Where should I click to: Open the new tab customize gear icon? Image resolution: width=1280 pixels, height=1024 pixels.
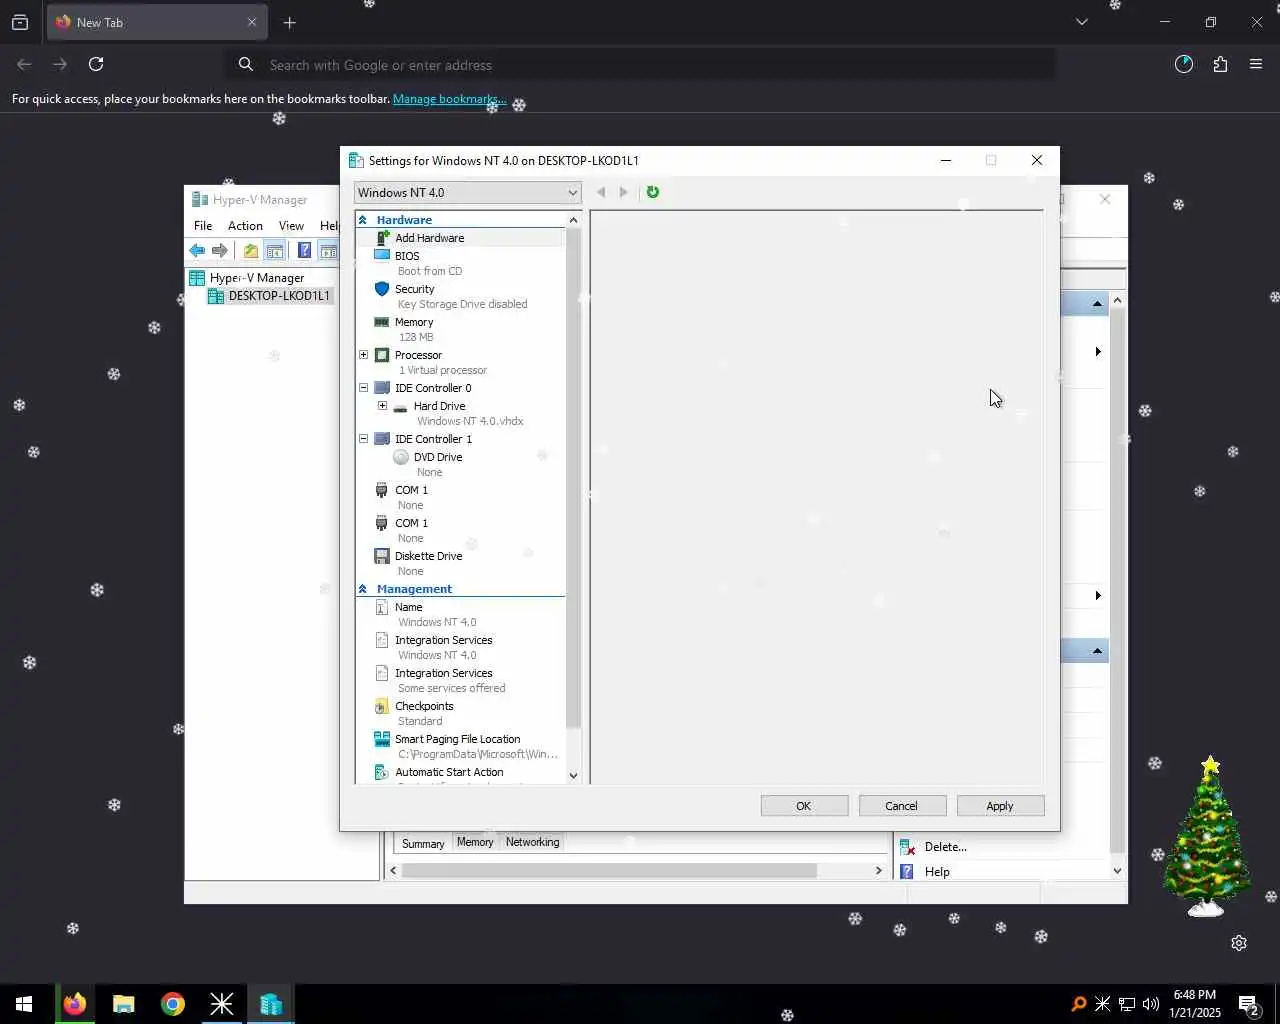click(x=1239, y=943)
